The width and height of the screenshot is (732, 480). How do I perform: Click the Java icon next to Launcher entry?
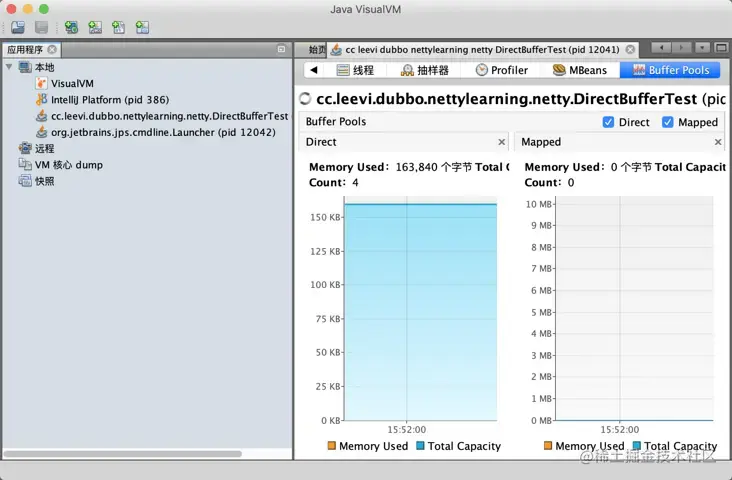[x=42, y=132]
